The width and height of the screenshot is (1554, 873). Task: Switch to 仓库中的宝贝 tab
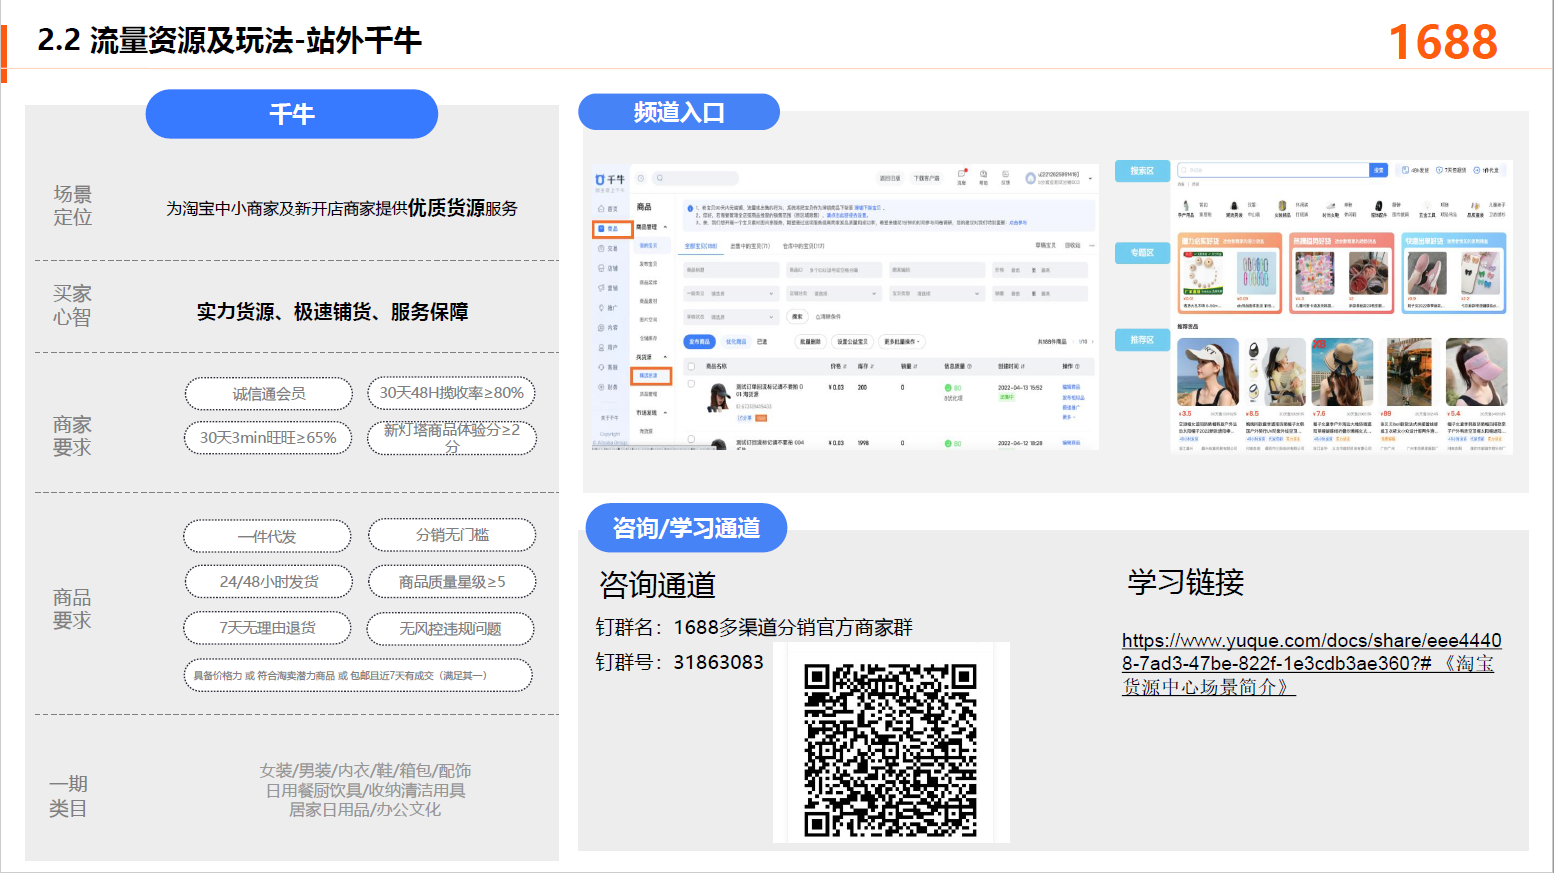803,246
